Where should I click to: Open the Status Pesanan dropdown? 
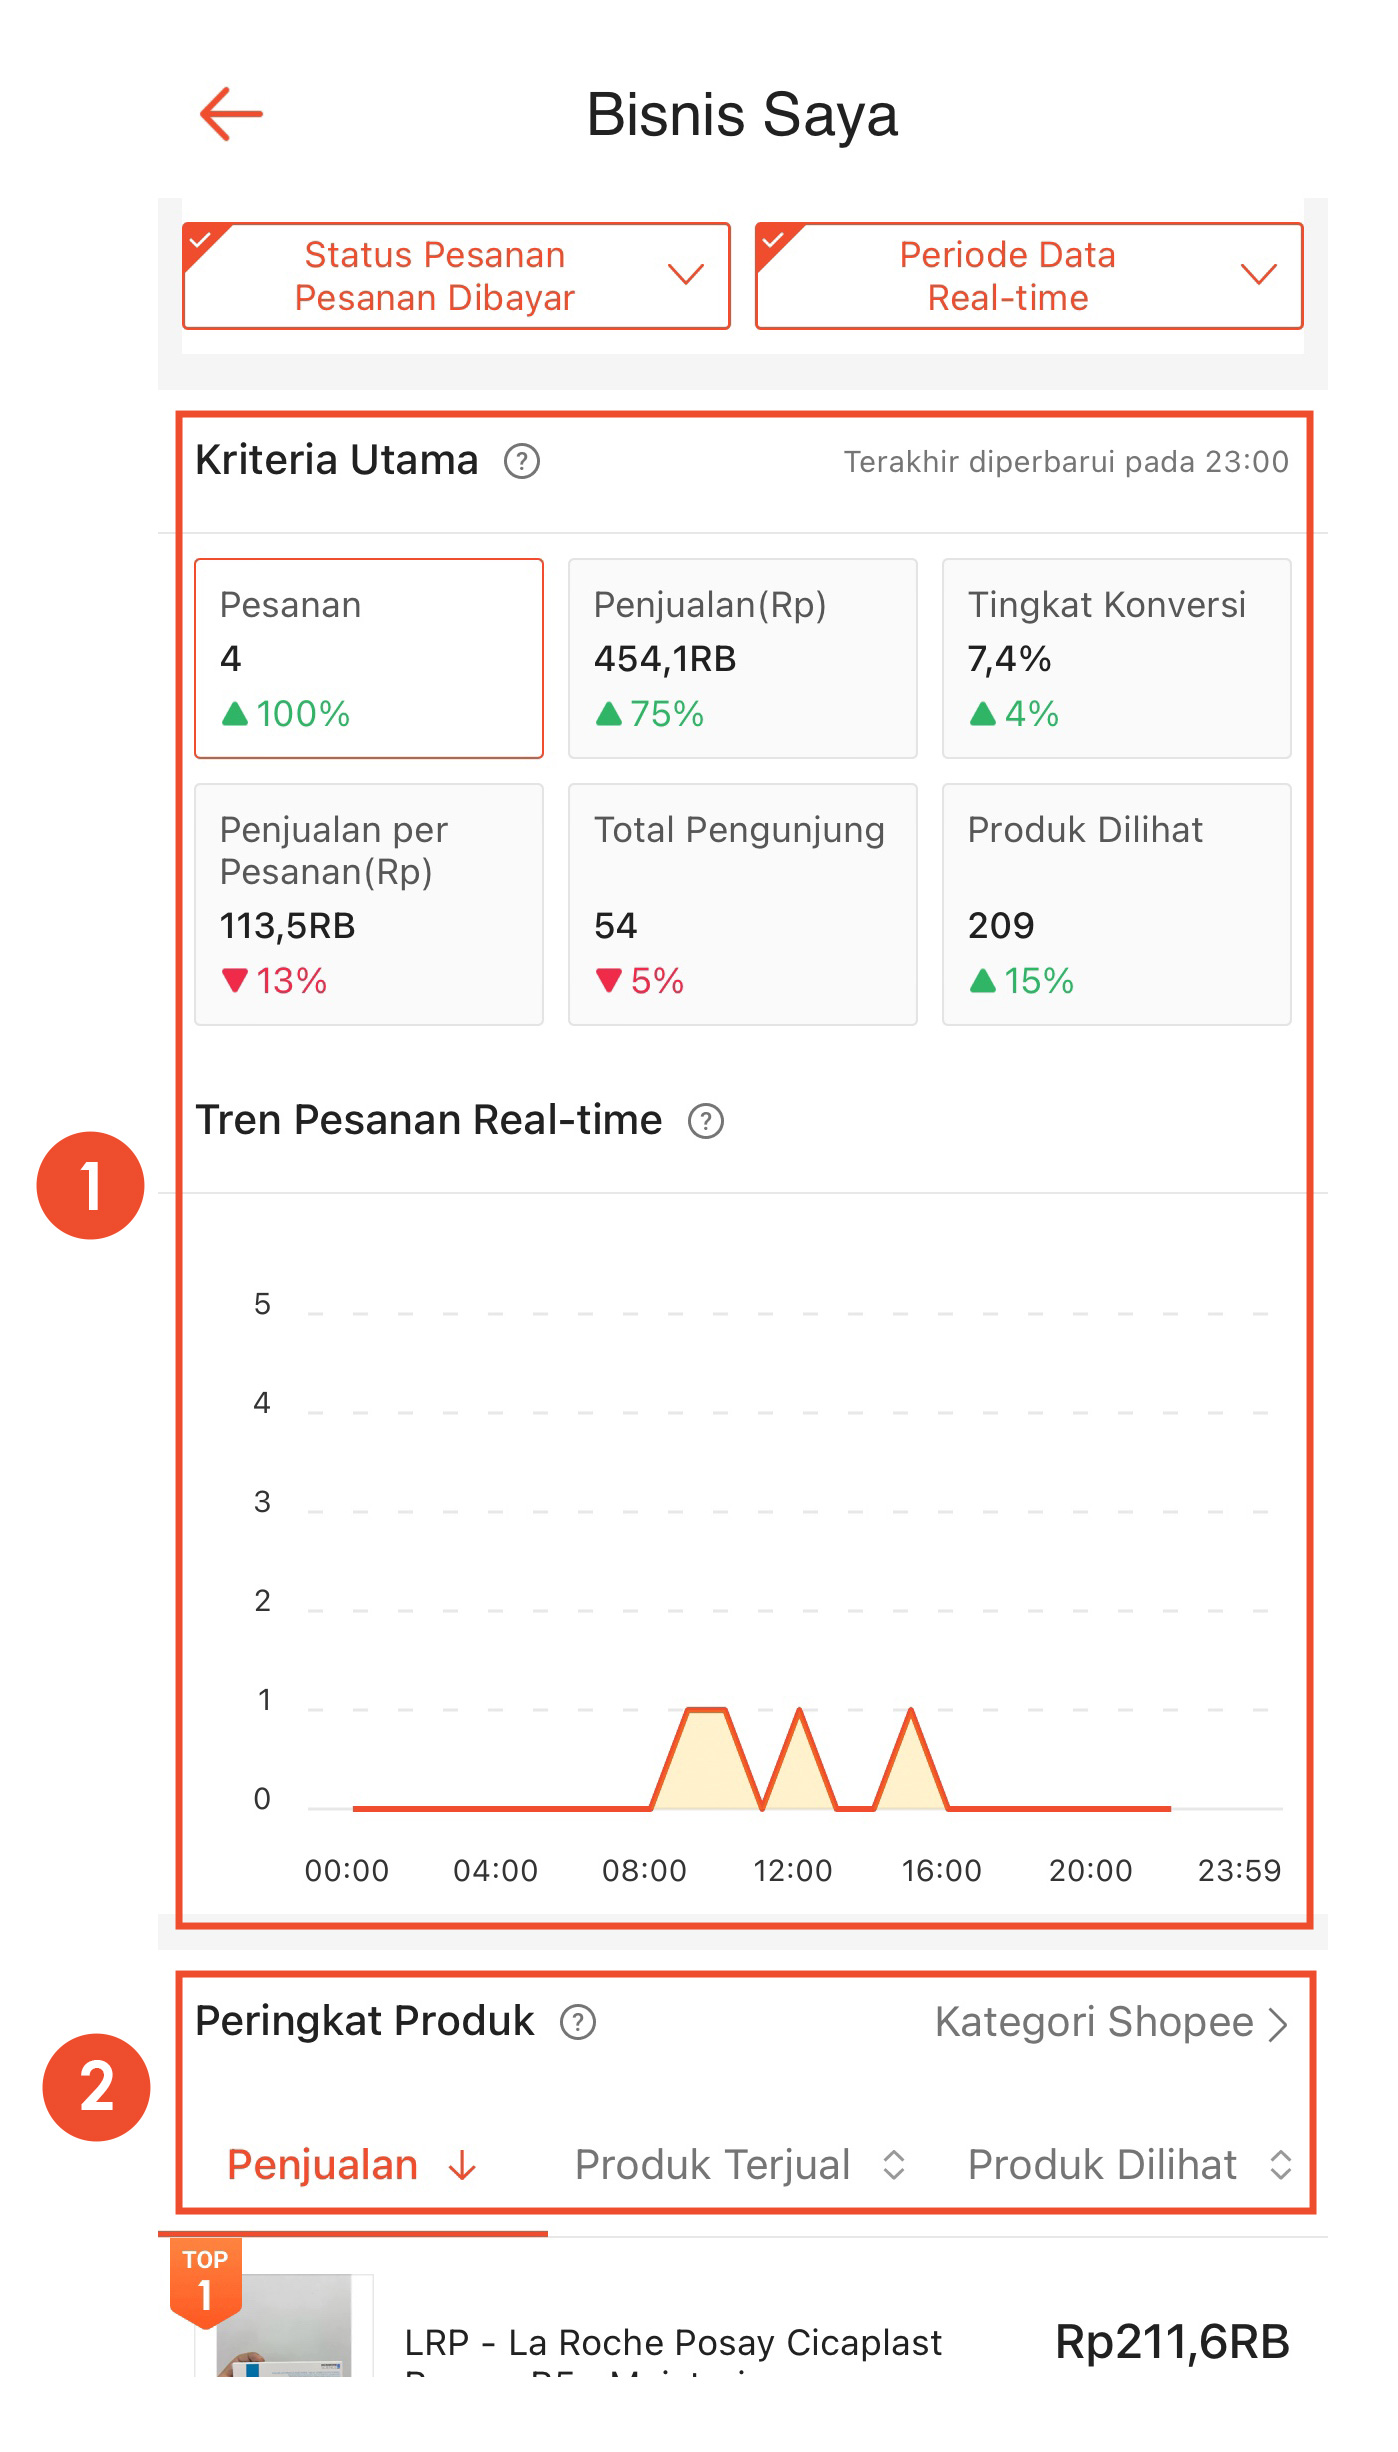click(x=456, y=276)
